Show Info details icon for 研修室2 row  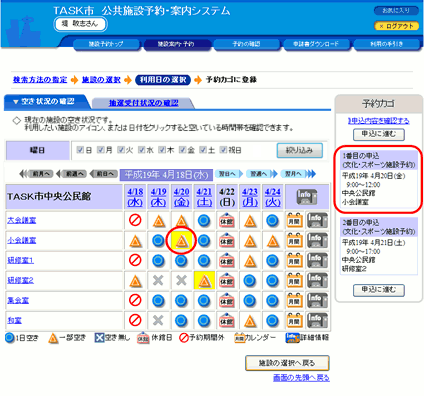click(316, 281)
